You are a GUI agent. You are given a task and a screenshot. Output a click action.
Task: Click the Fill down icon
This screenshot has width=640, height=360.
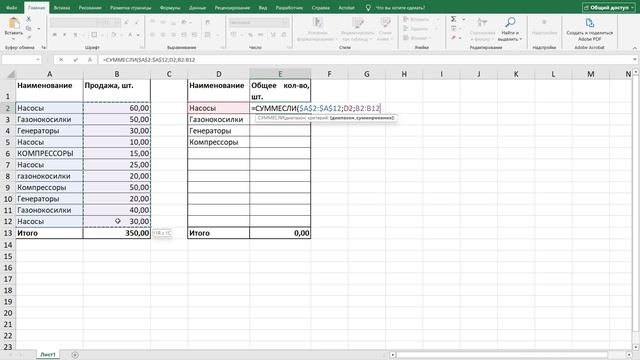(453, 29)
